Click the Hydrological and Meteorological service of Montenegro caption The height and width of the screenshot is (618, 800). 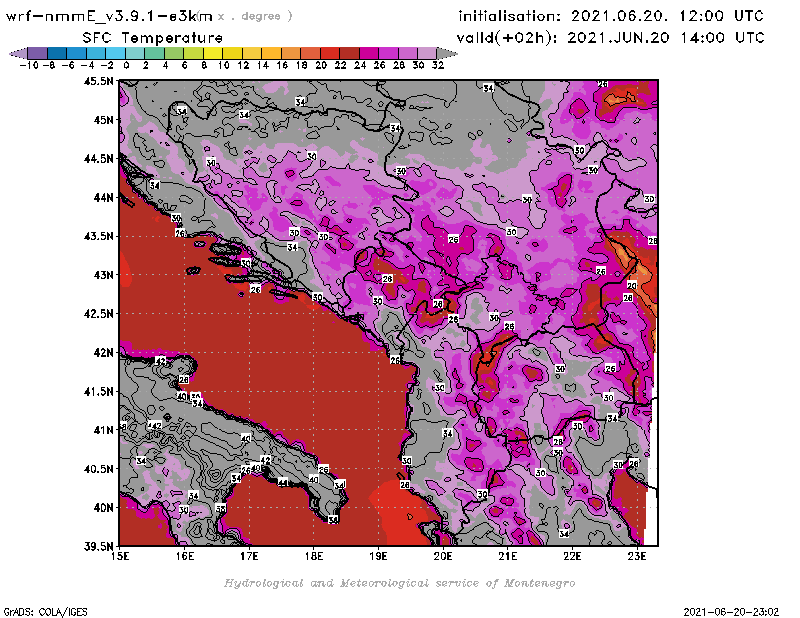pos(399,583)
